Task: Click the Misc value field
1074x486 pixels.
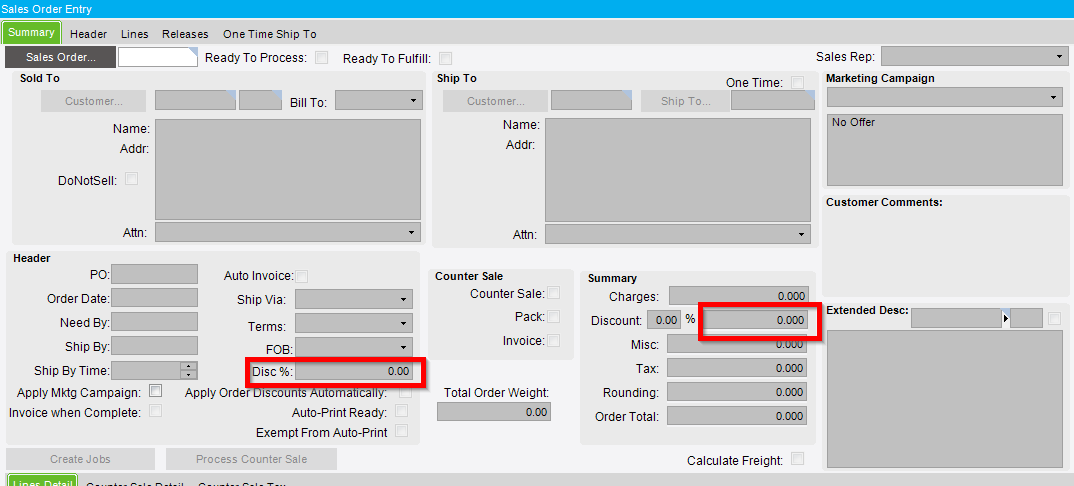Action: coord(737,344)
